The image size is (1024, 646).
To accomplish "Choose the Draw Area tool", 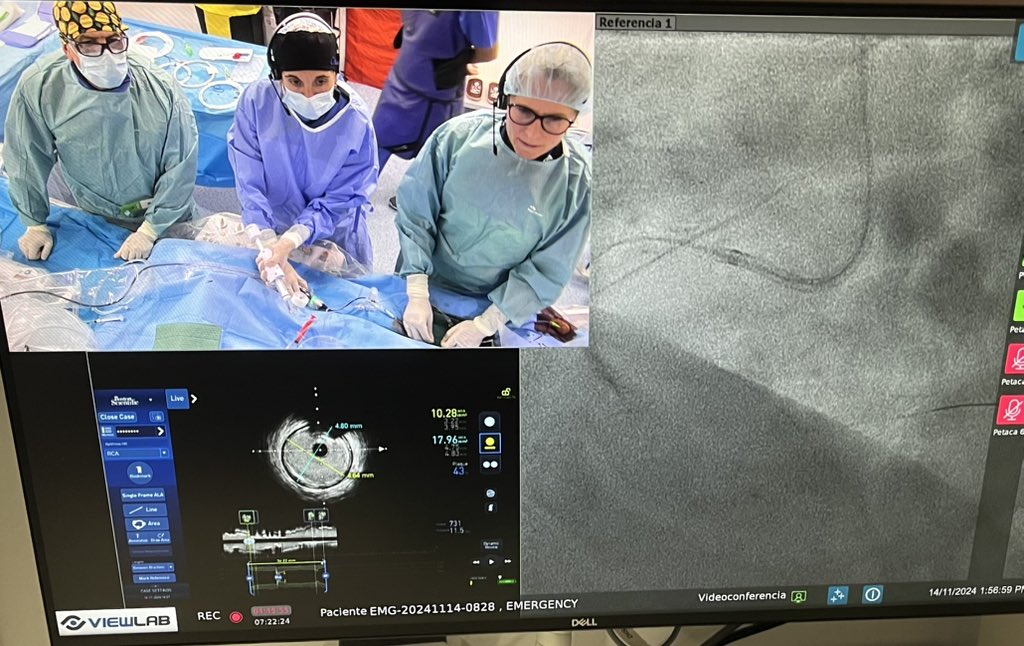I will pos(161,537).
